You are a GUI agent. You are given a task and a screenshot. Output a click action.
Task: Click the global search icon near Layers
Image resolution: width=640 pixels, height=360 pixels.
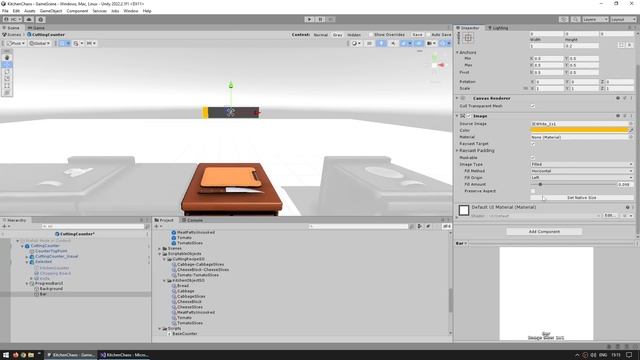tap(575, 19)
